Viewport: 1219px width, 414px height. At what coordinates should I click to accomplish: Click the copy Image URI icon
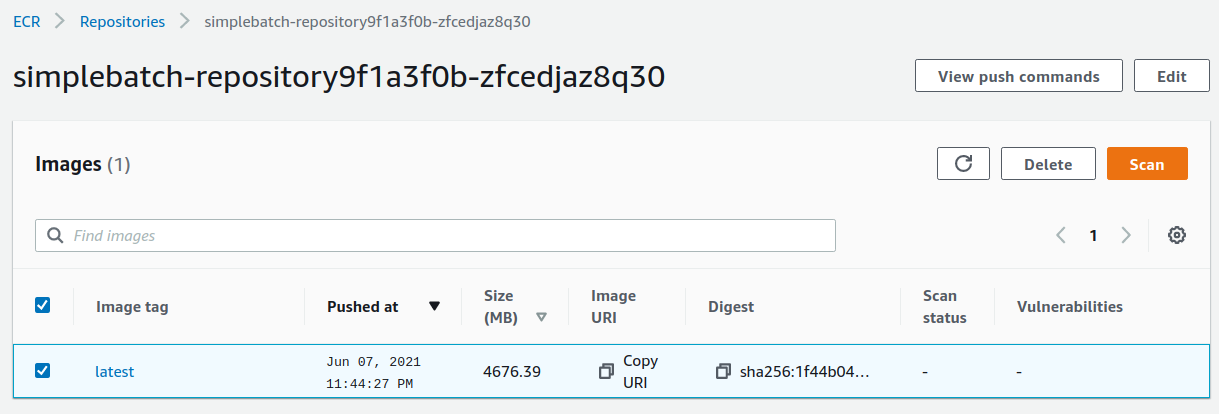tap(605, 371)
